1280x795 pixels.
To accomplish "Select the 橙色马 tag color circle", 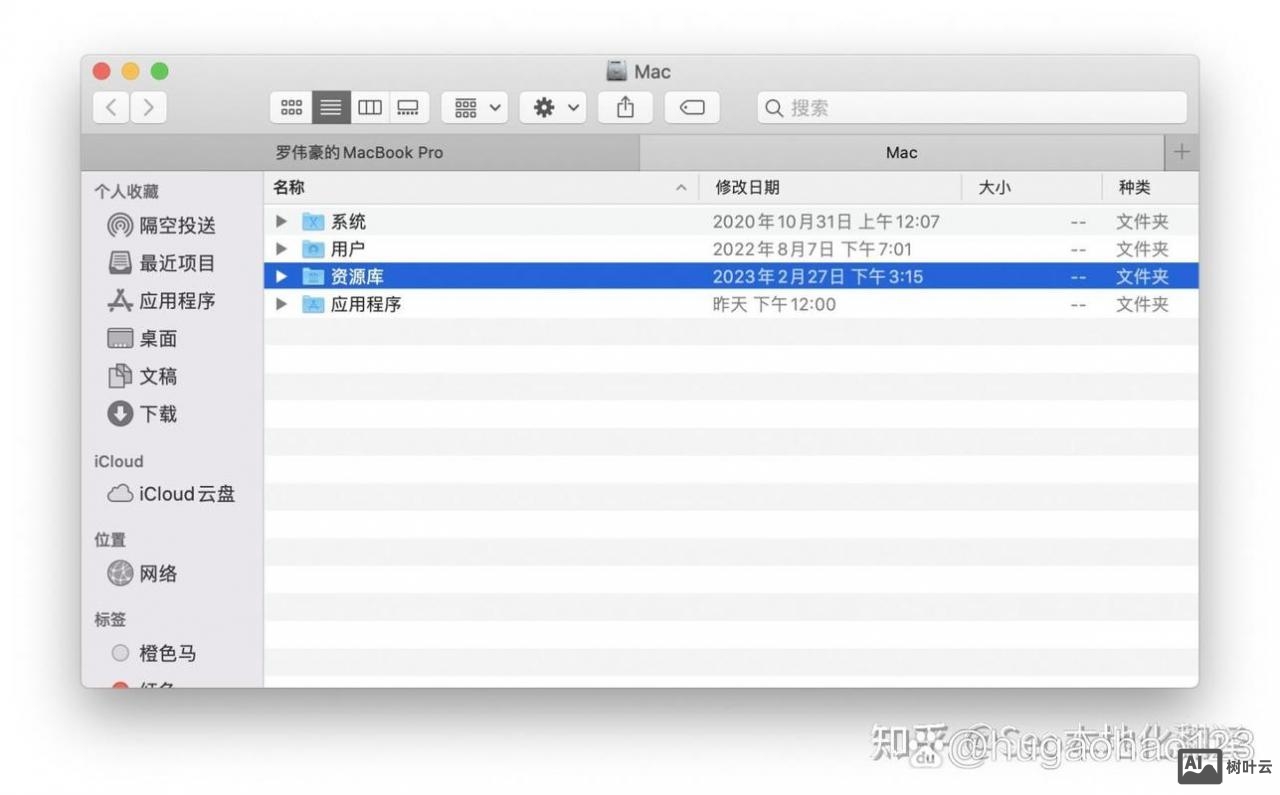I will coord(120,653).
